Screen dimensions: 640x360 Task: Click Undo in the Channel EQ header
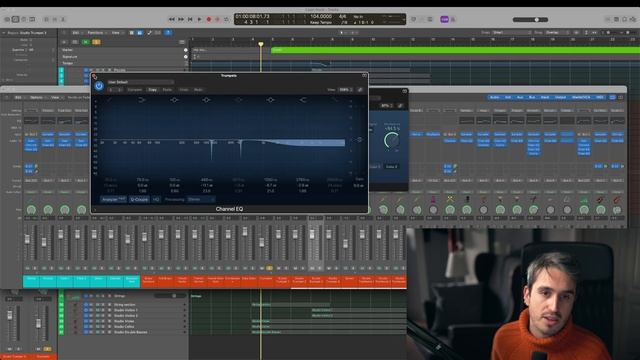(x=184, y=89)
